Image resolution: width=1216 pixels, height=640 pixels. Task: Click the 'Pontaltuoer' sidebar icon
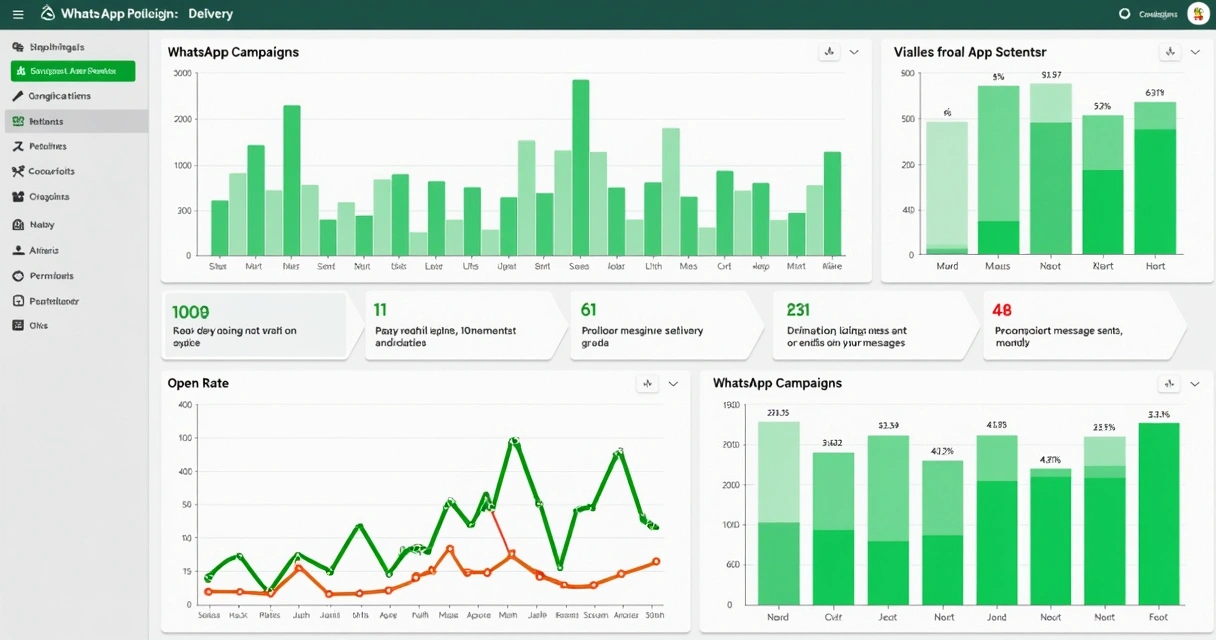pyautogui.click(x=18, y=300)
